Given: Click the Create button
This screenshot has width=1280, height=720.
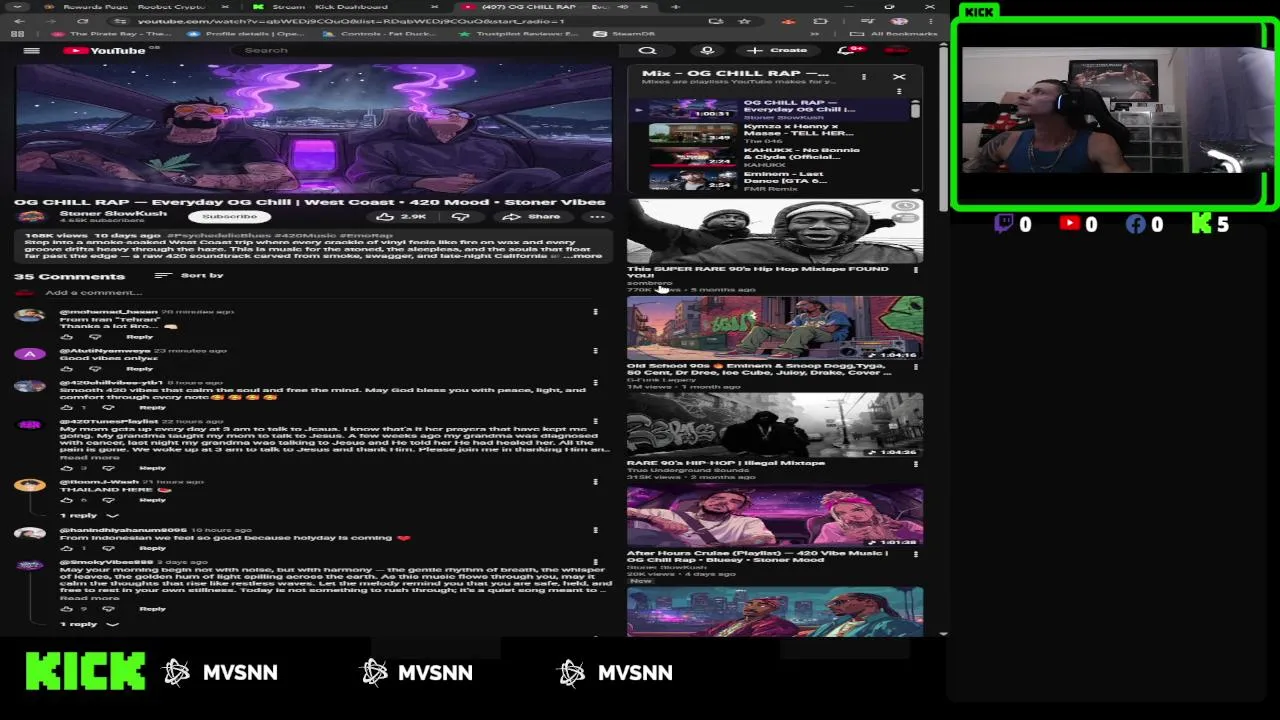Looking at the screenshot, I should [779, 50].
